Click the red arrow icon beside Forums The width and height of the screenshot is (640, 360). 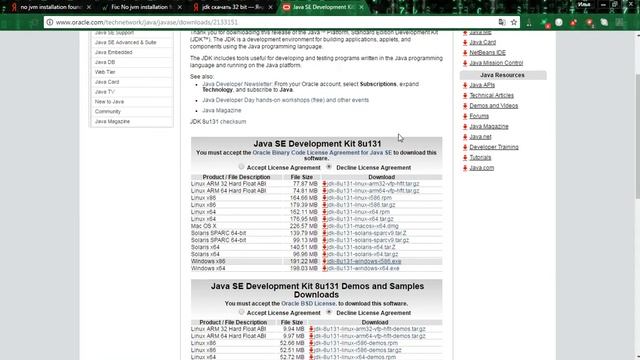point(465,116)
